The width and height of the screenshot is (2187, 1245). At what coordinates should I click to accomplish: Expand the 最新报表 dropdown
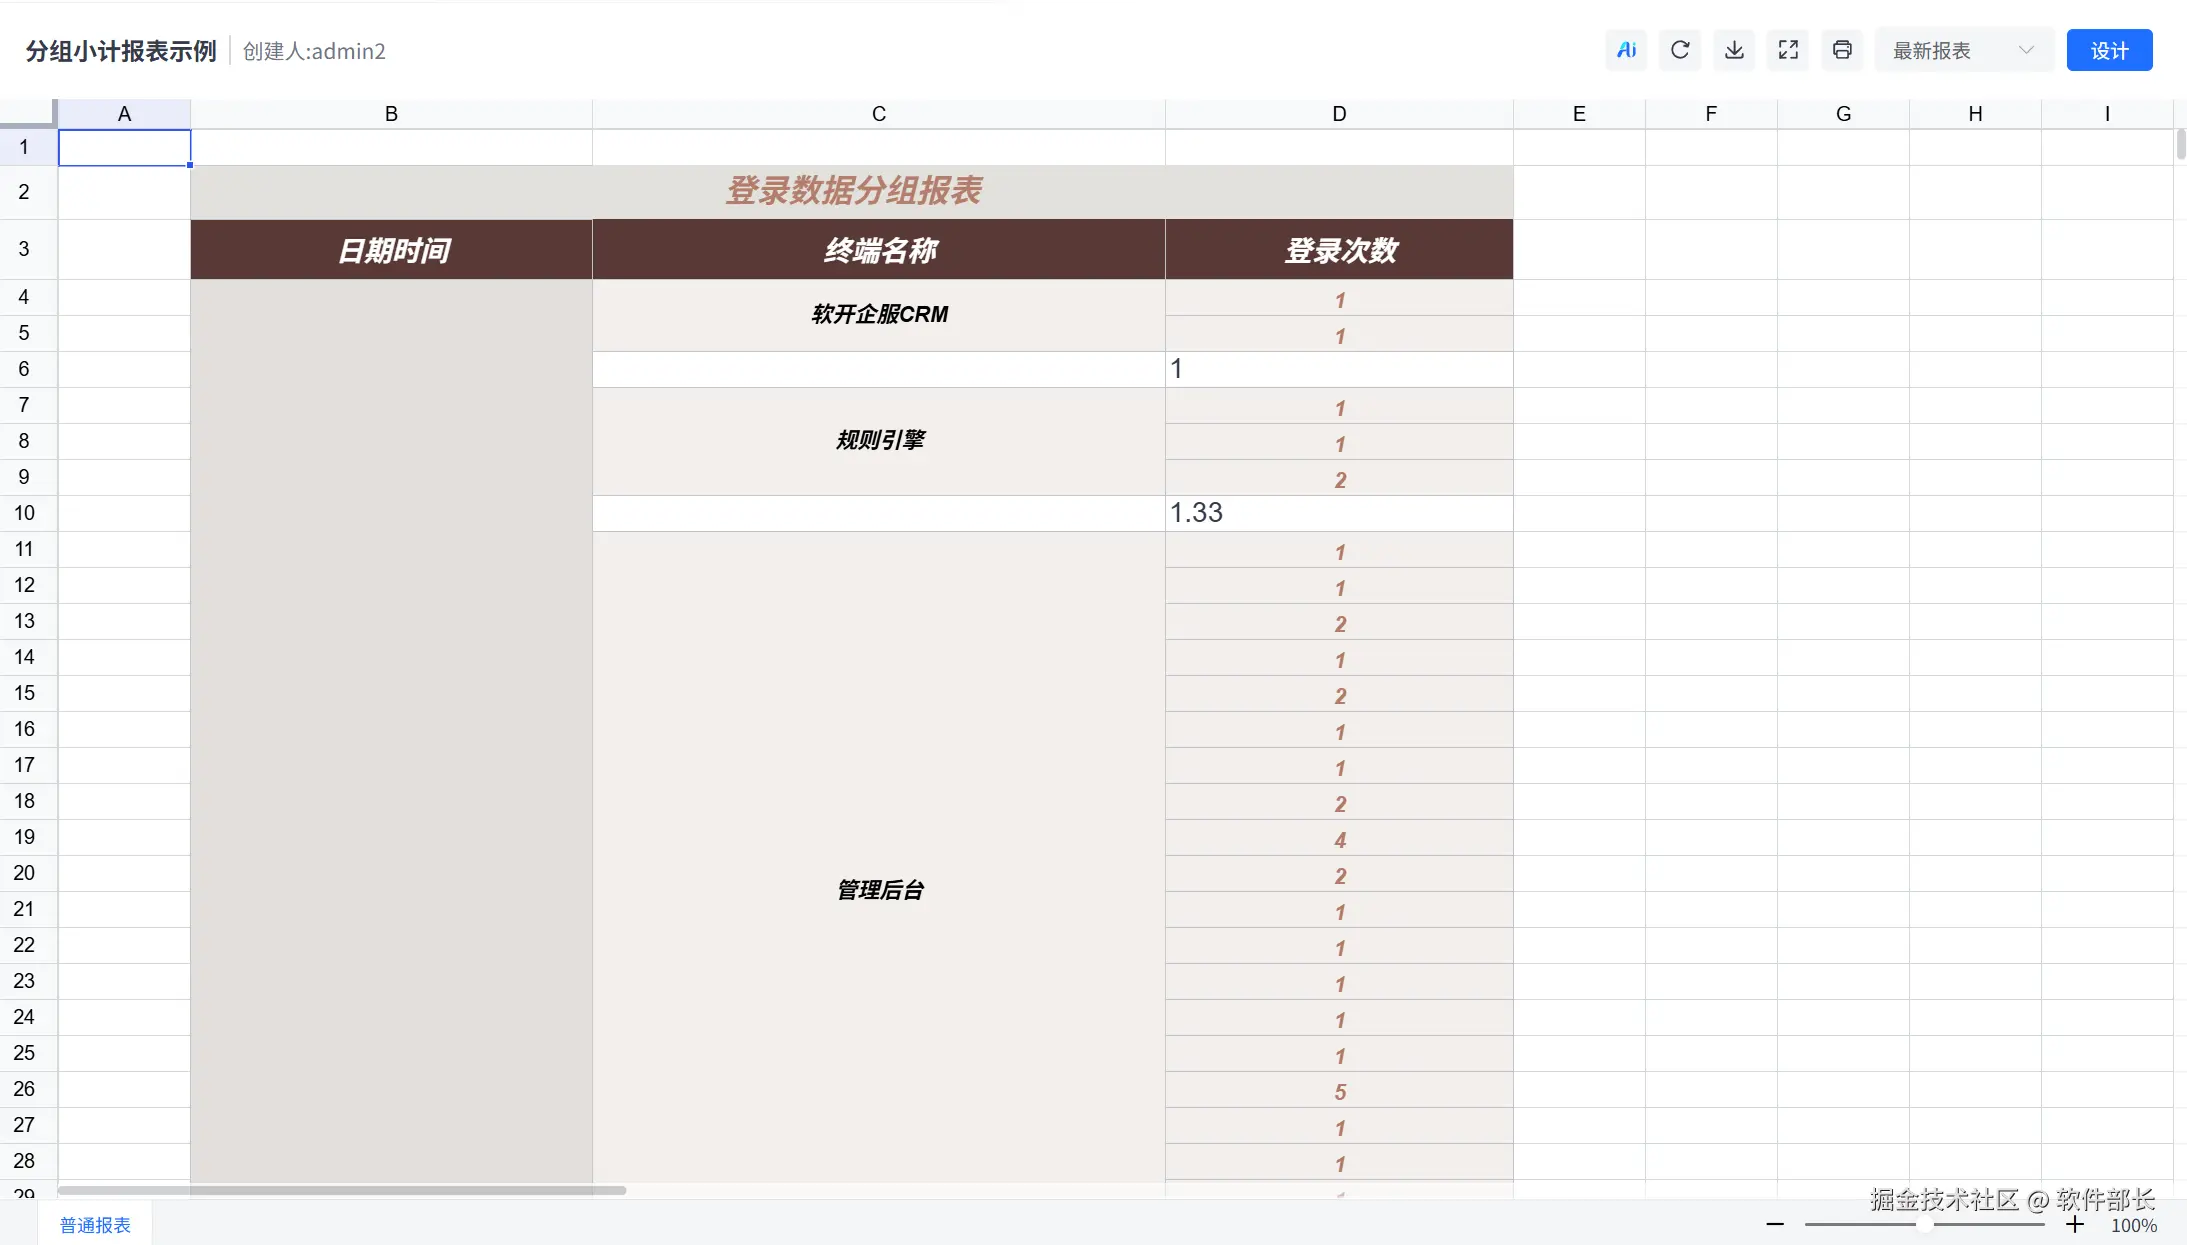pos(1932,50)
